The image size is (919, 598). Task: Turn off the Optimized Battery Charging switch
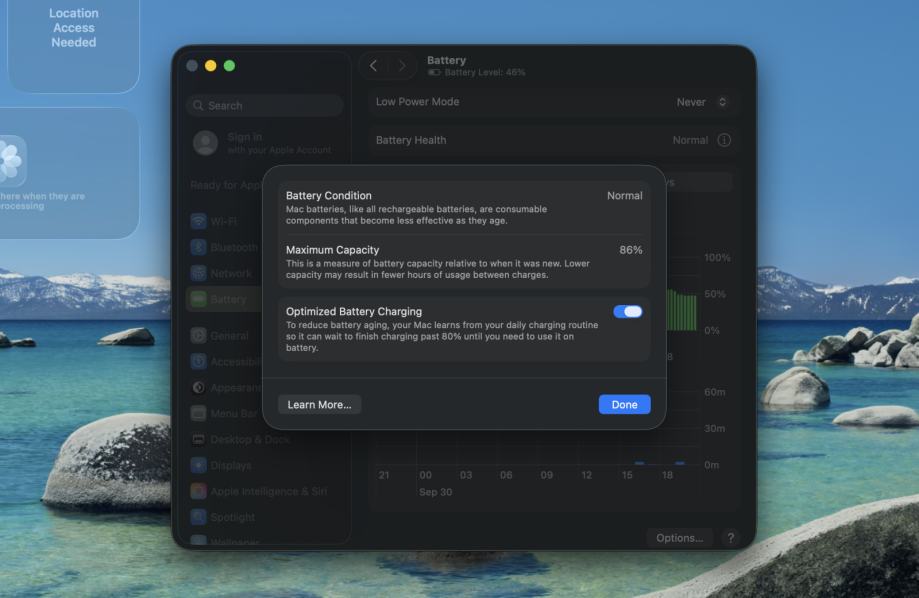[x=628, y=312]
